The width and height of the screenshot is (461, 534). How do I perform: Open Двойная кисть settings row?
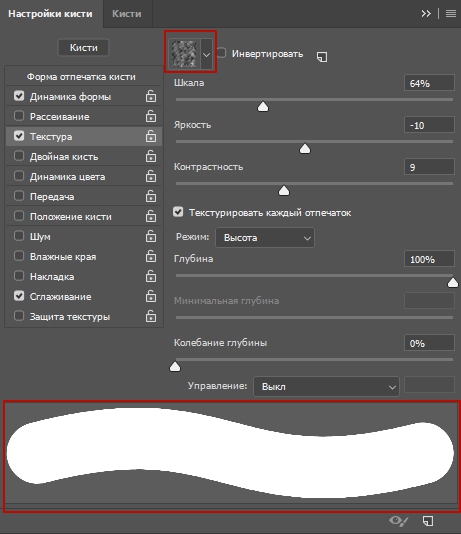tap(84, 157)
